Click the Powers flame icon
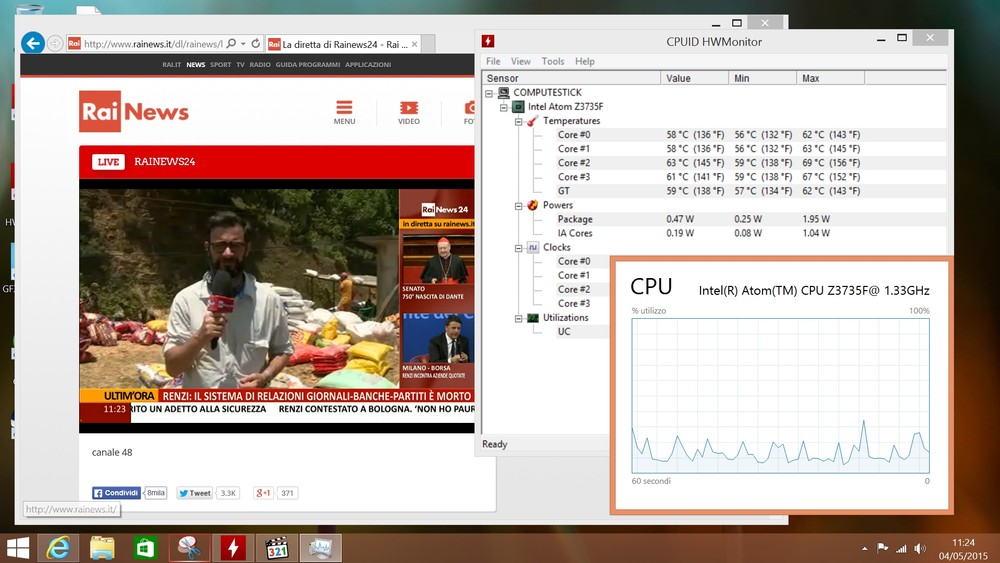 (533, 205)
